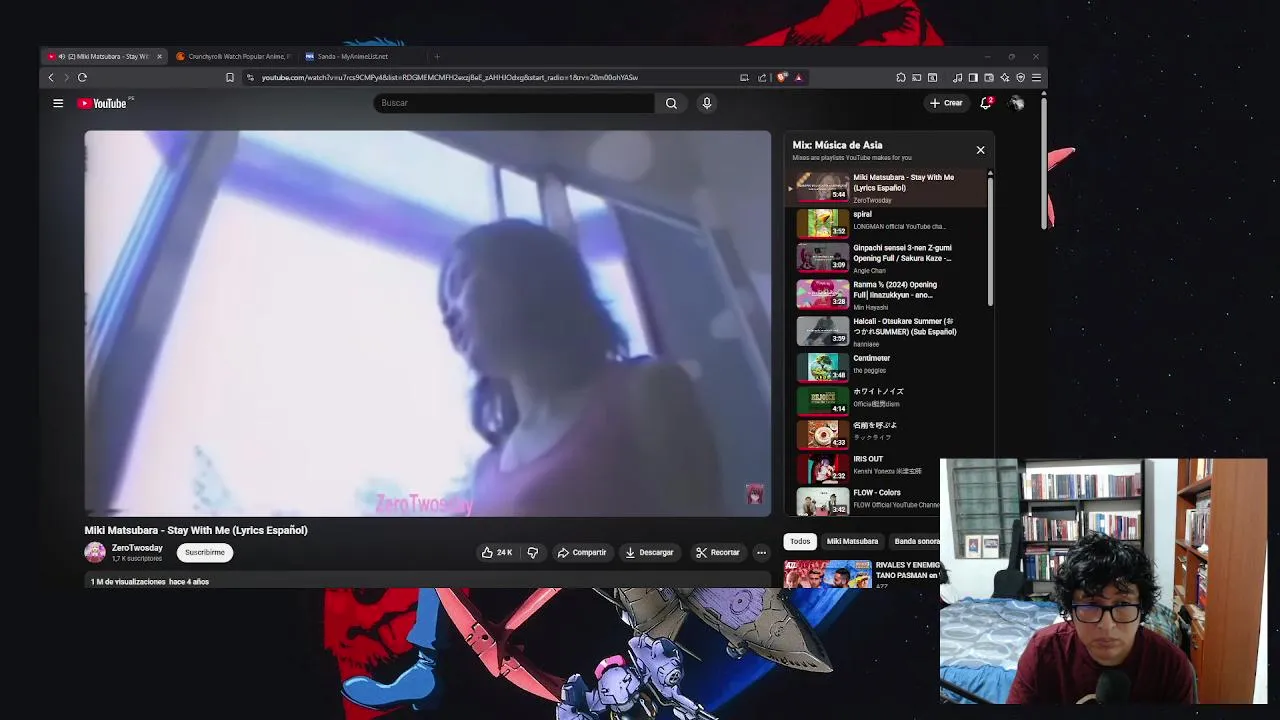Click the video player to pause

tap(428, 323)
